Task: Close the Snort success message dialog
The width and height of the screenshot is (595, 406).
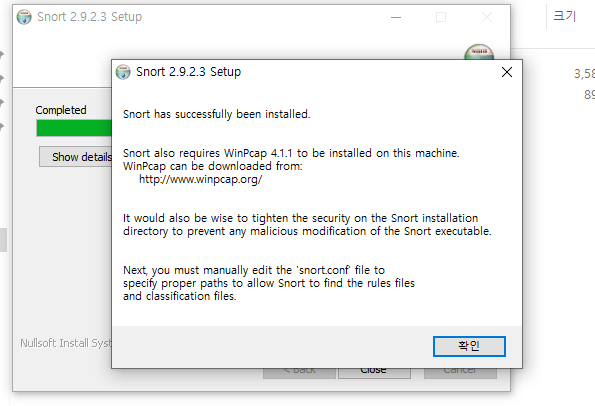Action: (x=507, y=72)
